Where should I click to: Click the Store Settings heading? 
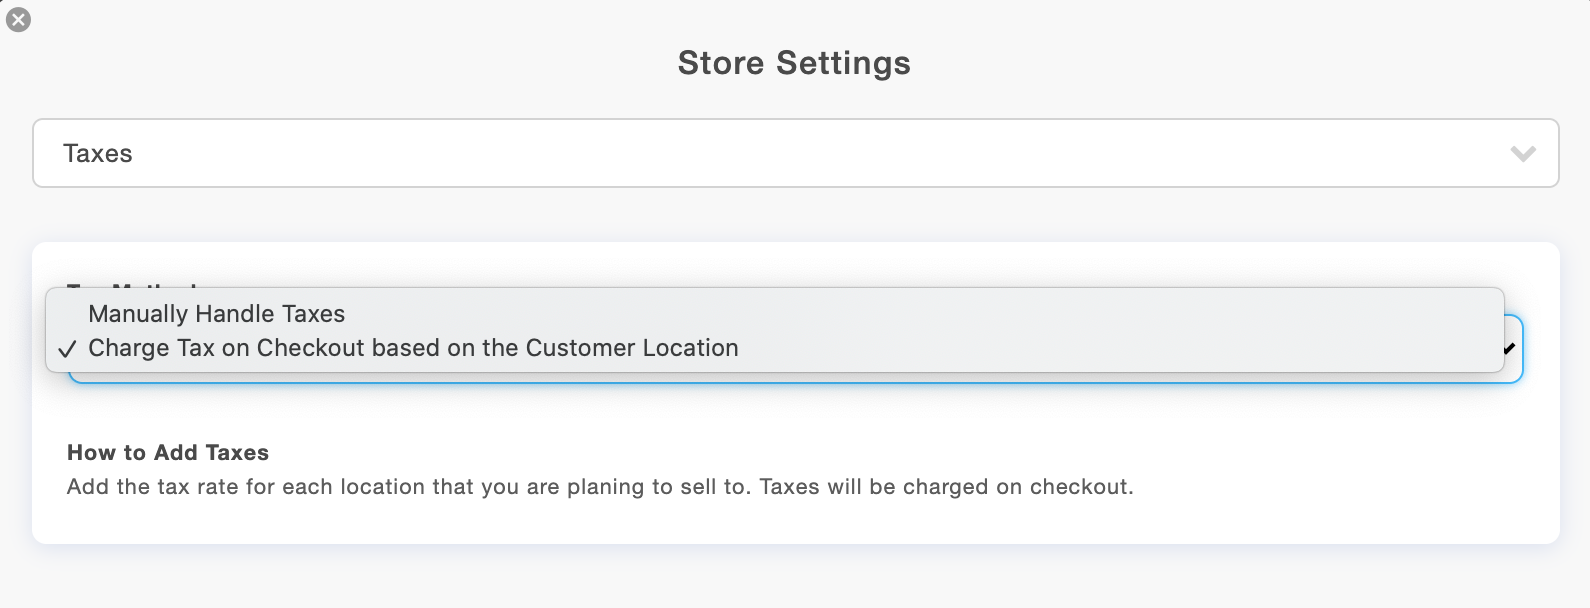(794, 62)
